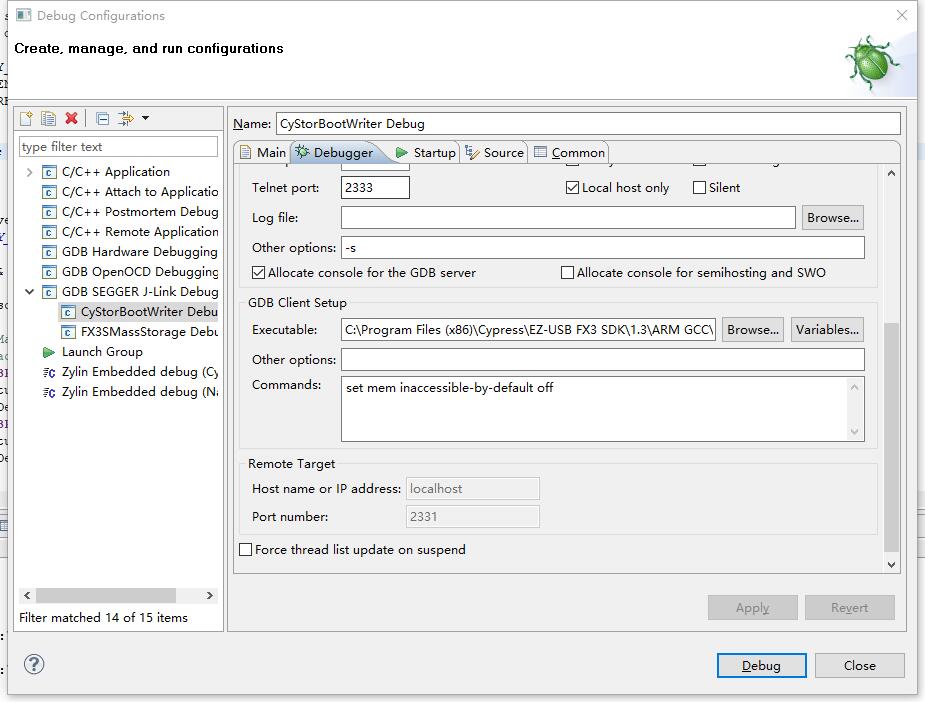Open the Source tab

(x=494, y=153)
